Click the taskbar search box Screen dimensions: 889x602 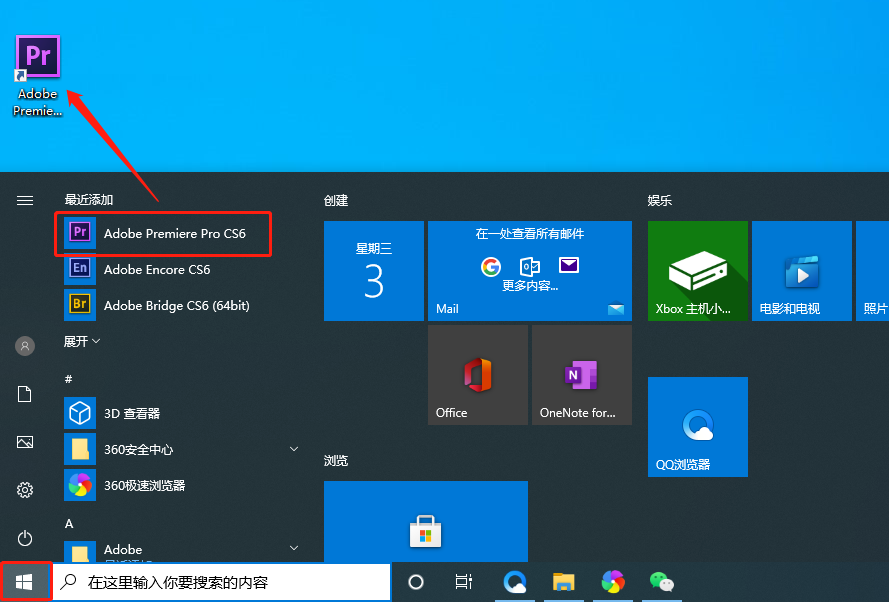(x=222, y=582)
